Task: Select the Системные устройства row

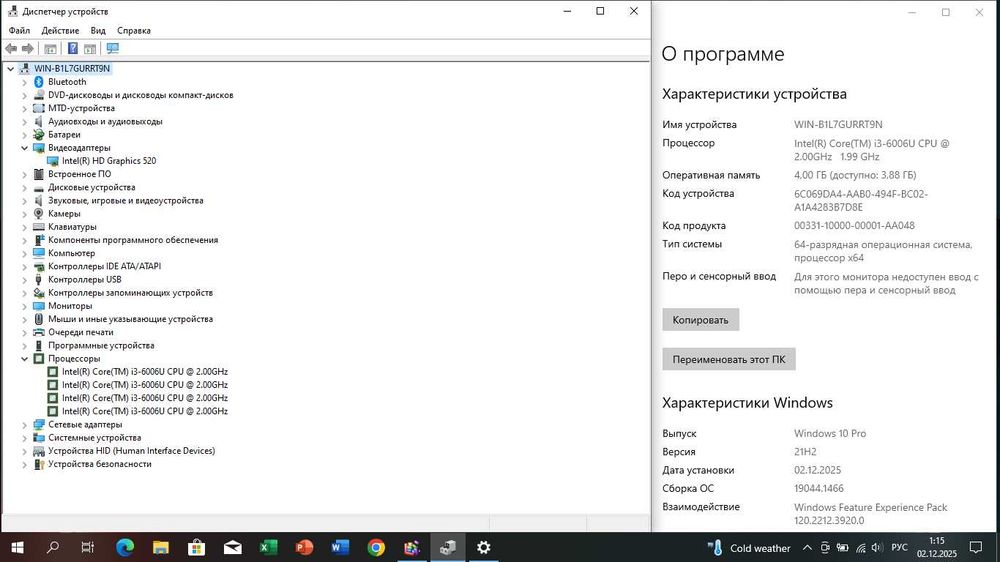Action: (x=94, y=438)
